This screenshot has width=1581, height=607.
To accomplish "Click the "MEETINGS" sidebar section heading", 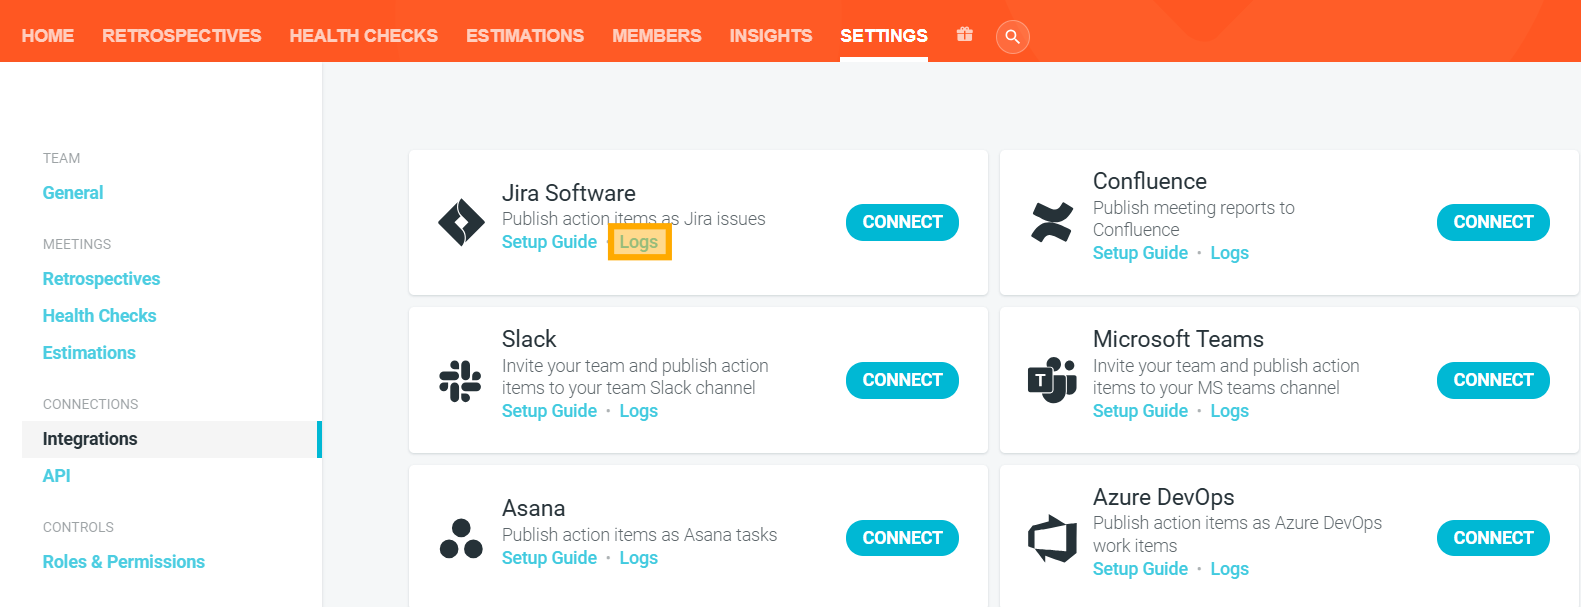I will click(x=77, y=244).
